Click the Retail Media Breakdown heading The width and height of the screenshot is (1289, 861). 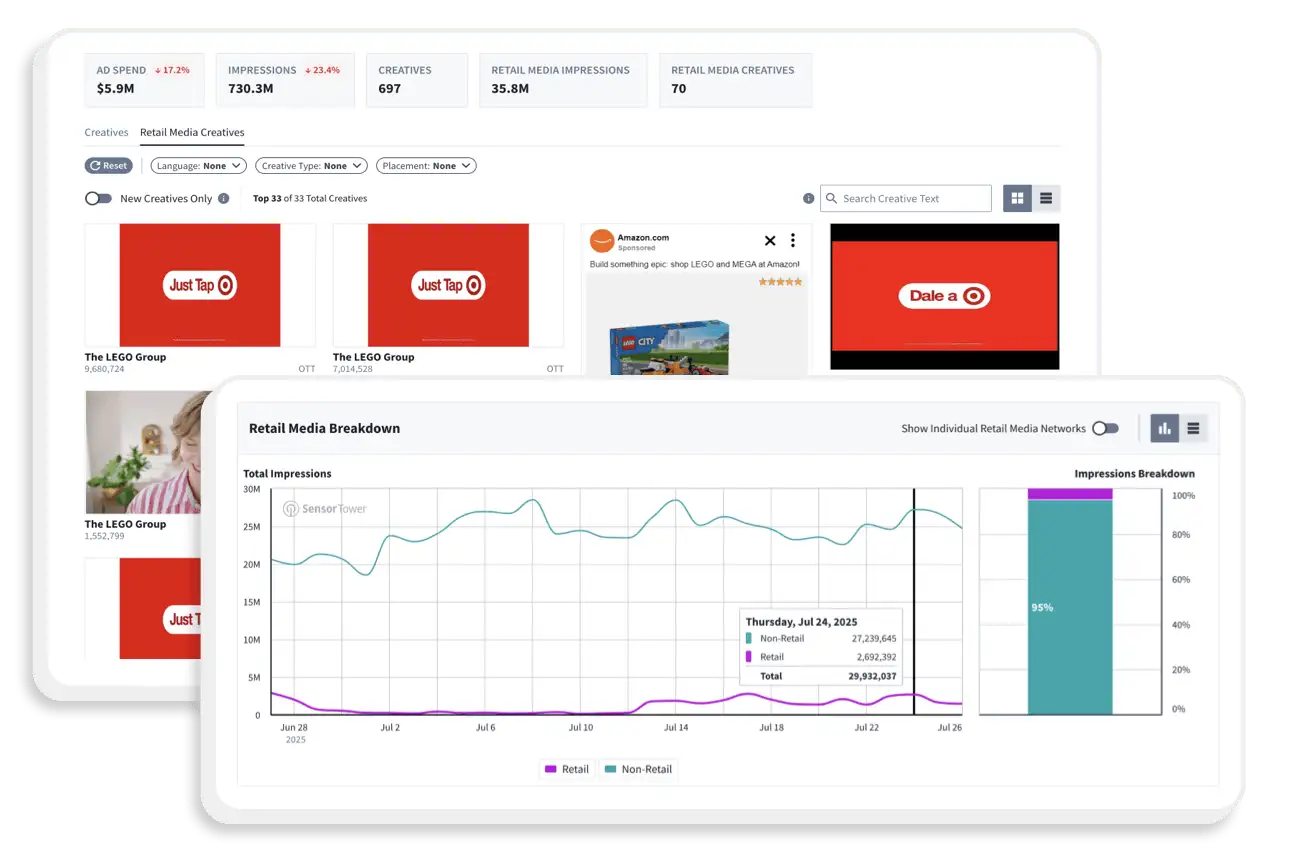pyautogui.click(x=324, y=428)
